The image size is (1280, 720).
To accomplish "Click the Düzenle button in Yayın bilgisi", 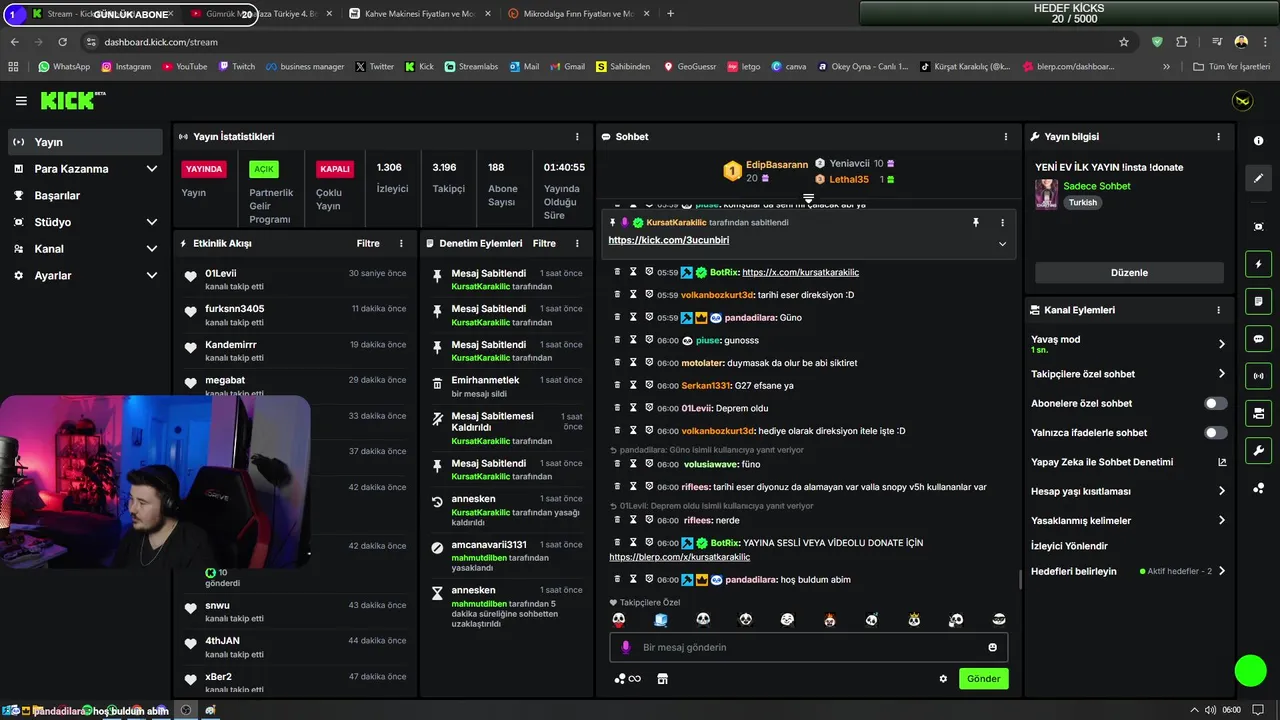I will (1129, 273).
